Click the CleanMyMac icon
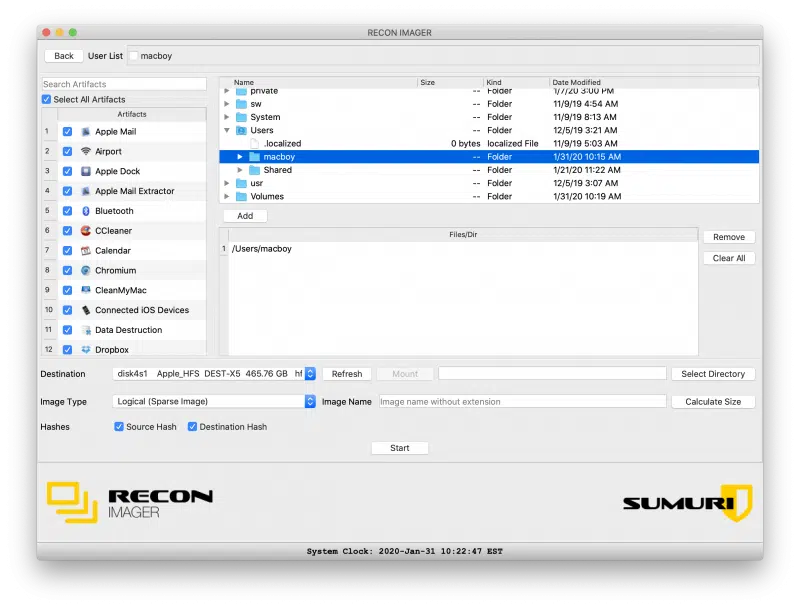The width and height of the screenshot is (800, 609). point(86,290)
